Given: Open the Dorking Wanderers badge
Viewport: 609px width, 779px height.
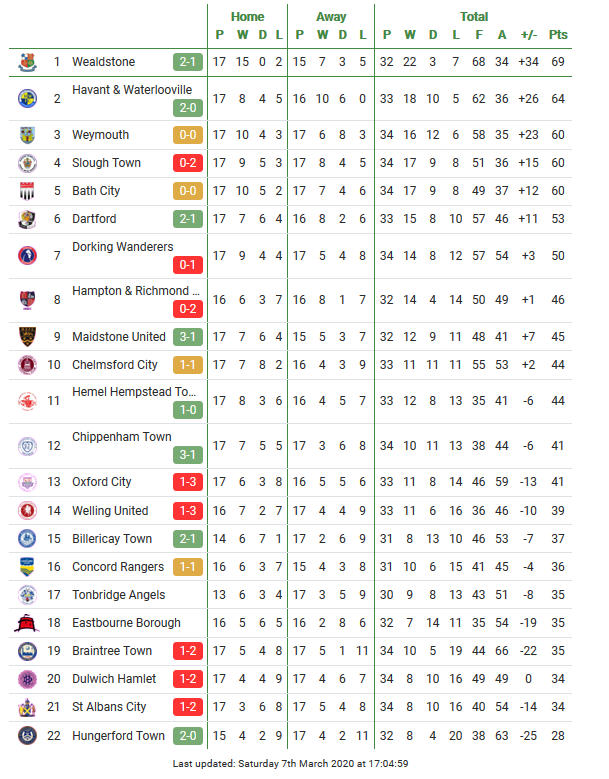Looking at the screenshot, I should click(27, 255).
